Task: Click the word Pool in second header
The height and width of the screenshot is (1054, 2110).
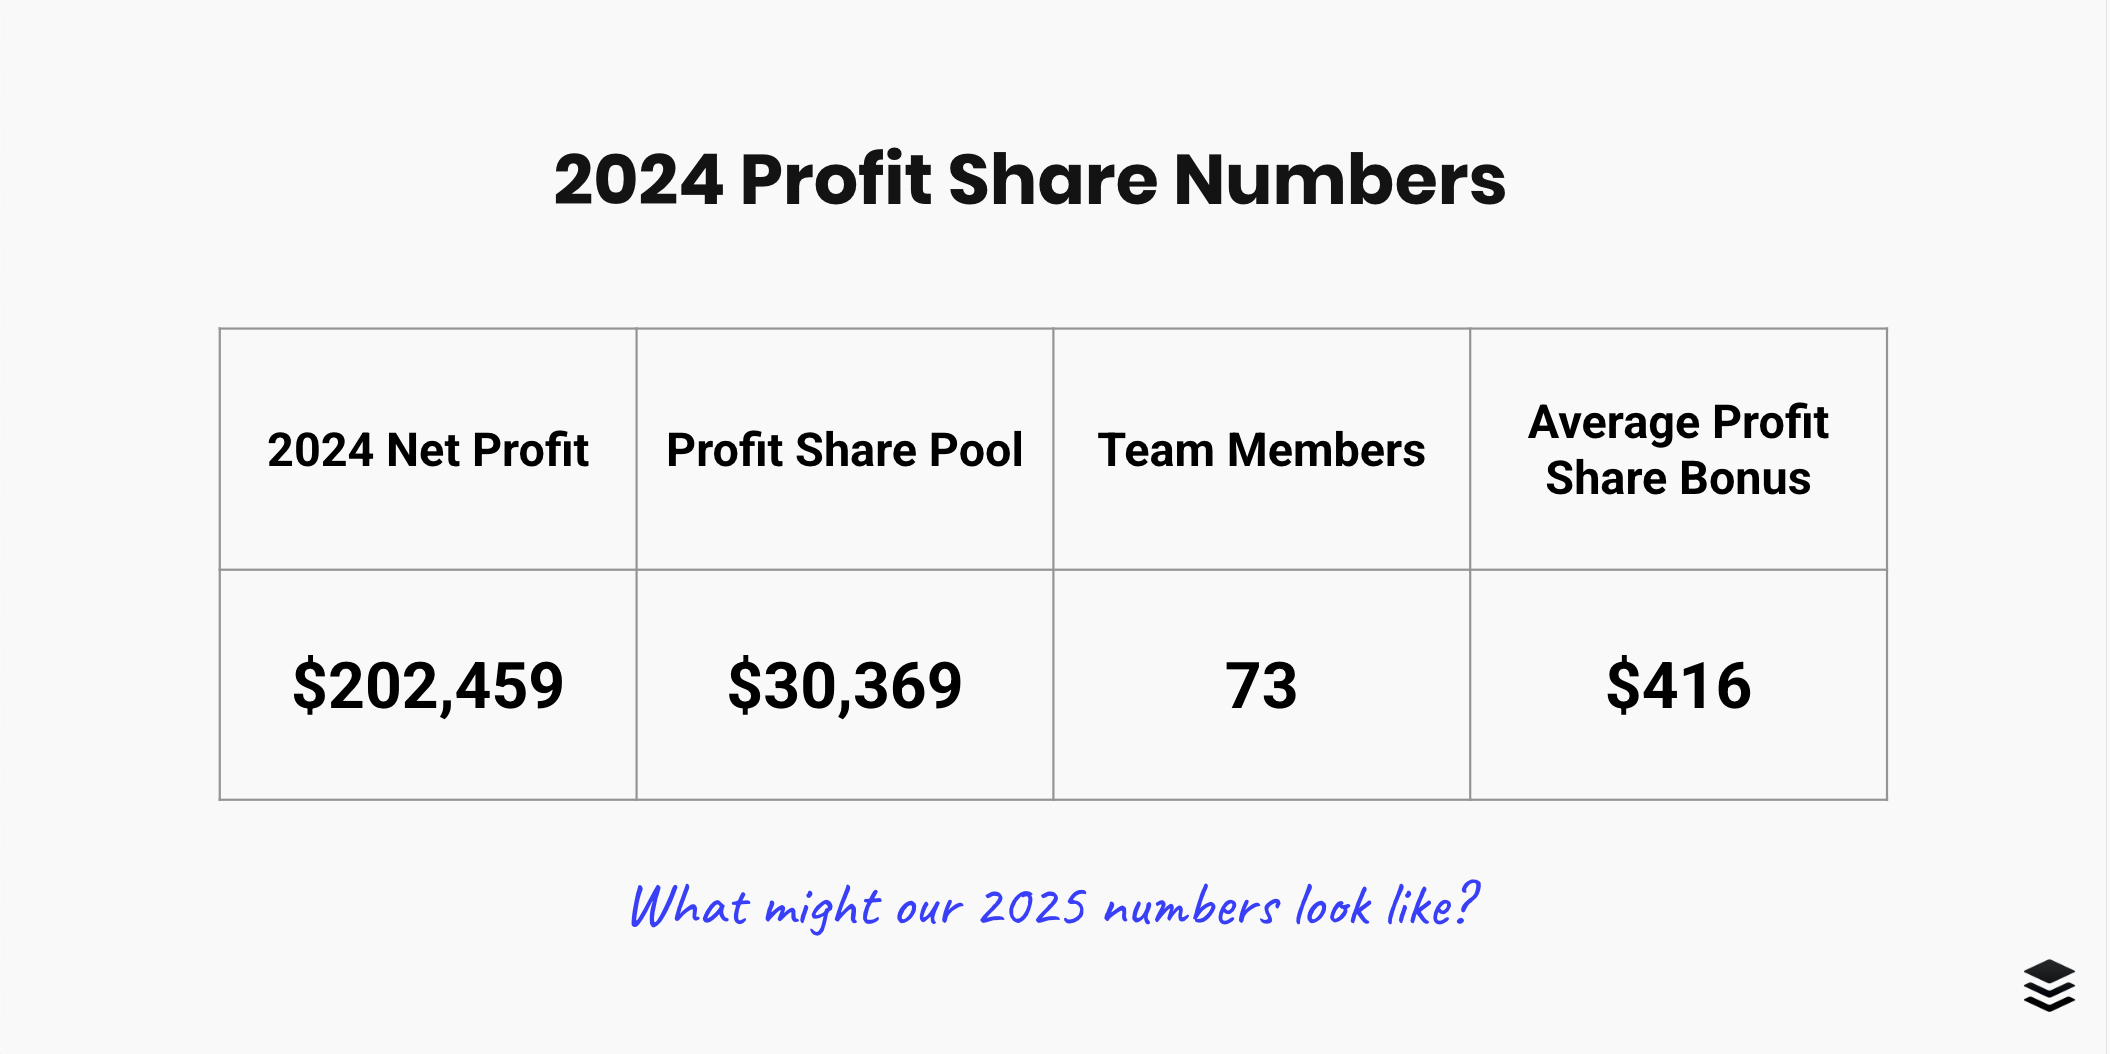Action: click(x=977, y=450)
